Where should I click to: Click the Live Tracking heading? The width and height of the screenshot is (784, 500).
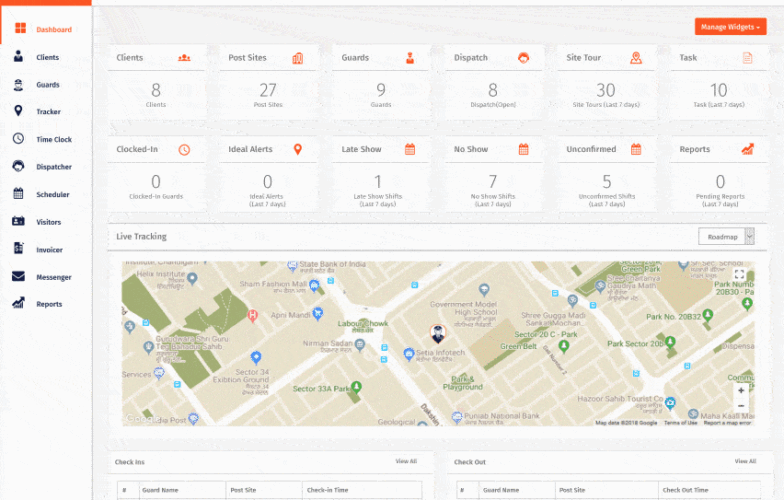pos(142,236)
